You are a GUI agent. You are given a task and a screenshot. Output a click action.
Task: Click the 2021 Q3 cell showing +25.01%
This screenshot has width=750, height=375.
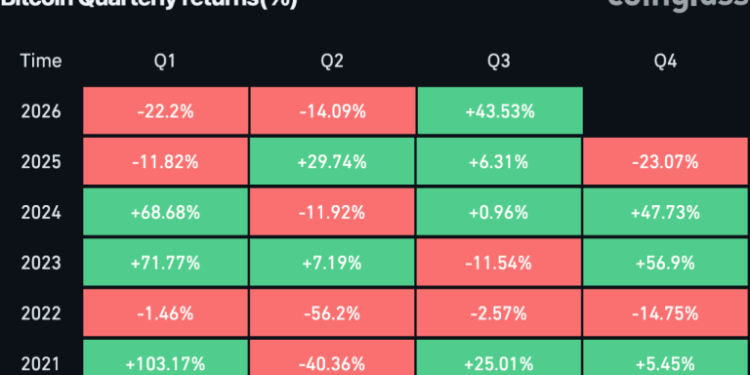click(499, 357)
